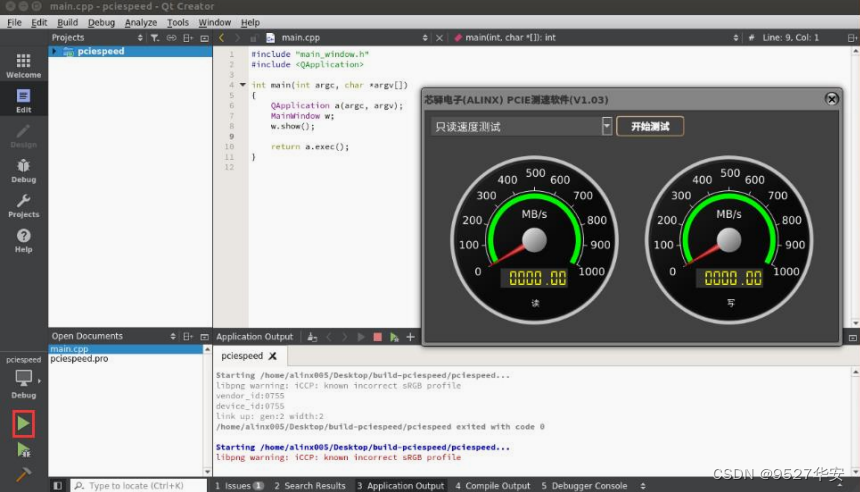Open the main.cpp file selector dropdown

425,38
